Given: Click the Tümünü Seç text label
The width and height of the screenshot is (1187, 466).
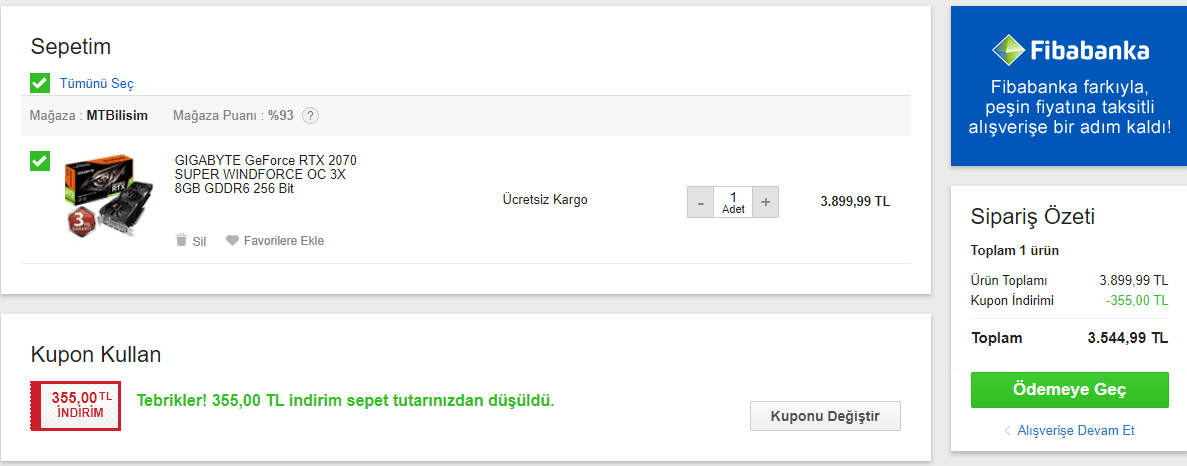Looking at the screenshot, I should pos(96,84).
